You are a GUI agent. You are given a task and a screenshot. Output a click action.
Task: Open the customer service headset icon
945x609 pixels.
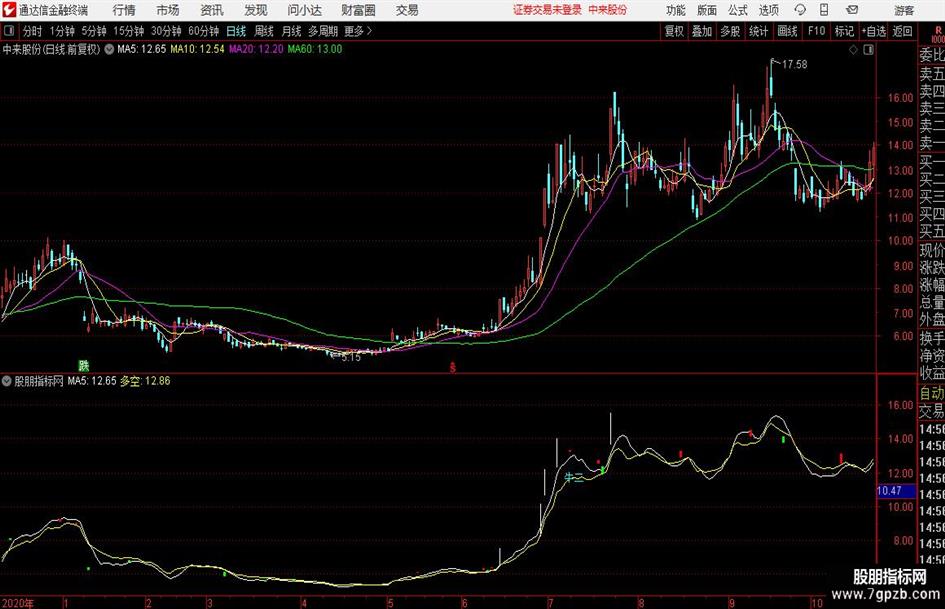(x=800, y=10)
